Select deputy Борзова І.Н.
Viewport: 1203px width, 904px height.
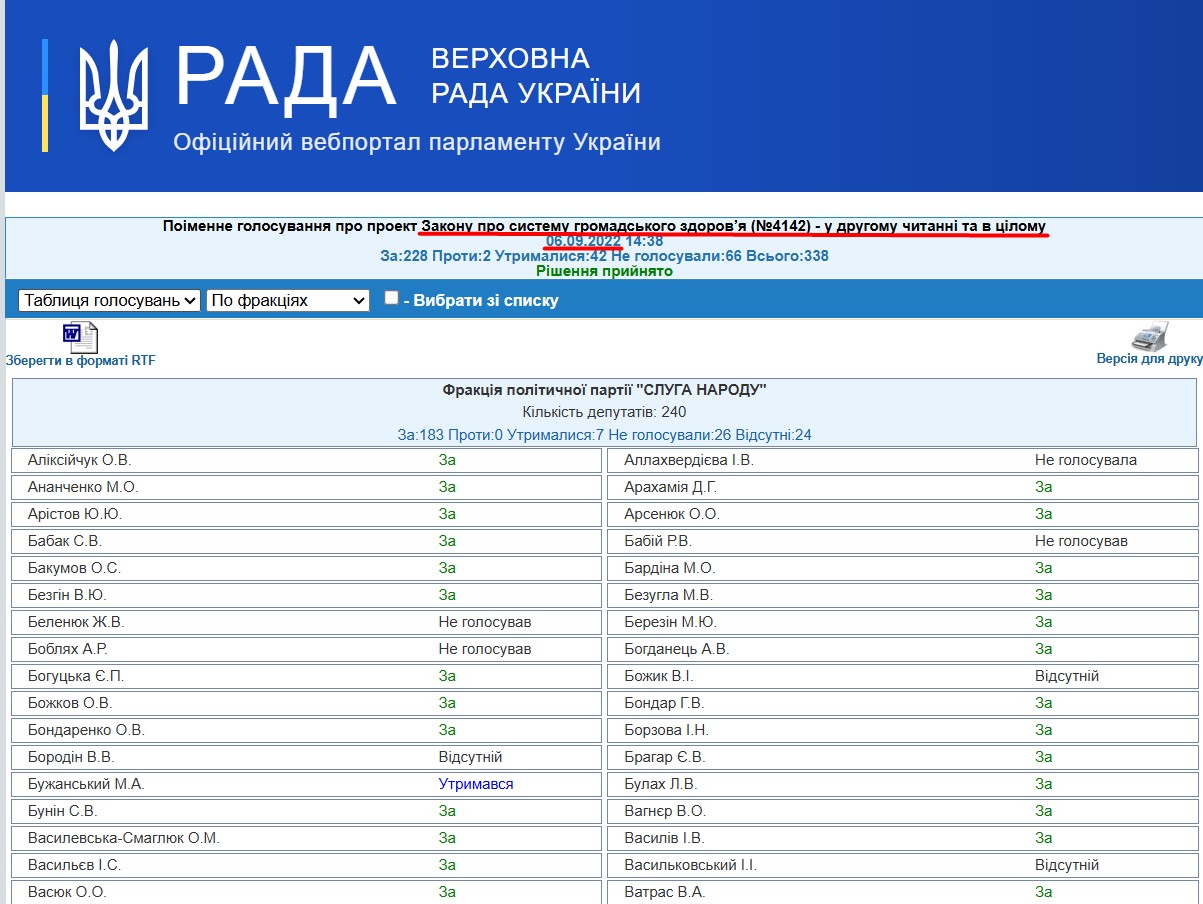666,730
